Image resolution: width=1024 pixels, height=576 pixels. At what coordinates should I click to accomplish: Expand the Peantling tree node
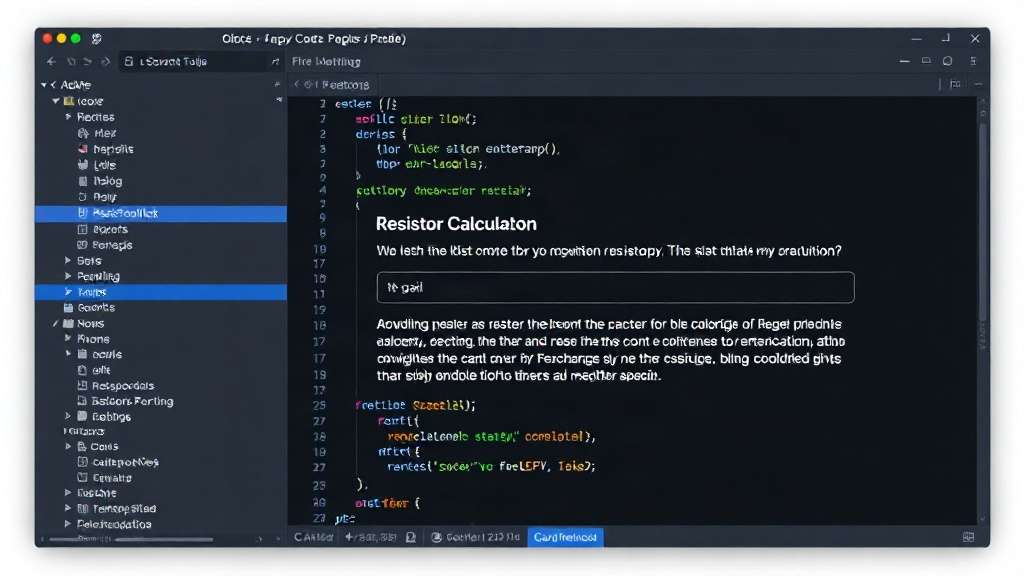pos(68,276)
